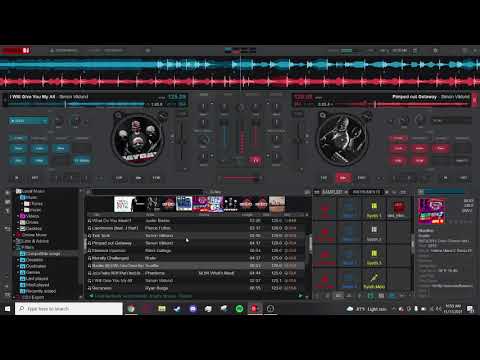Enable SYNC on the right deck

coord(362,178)
